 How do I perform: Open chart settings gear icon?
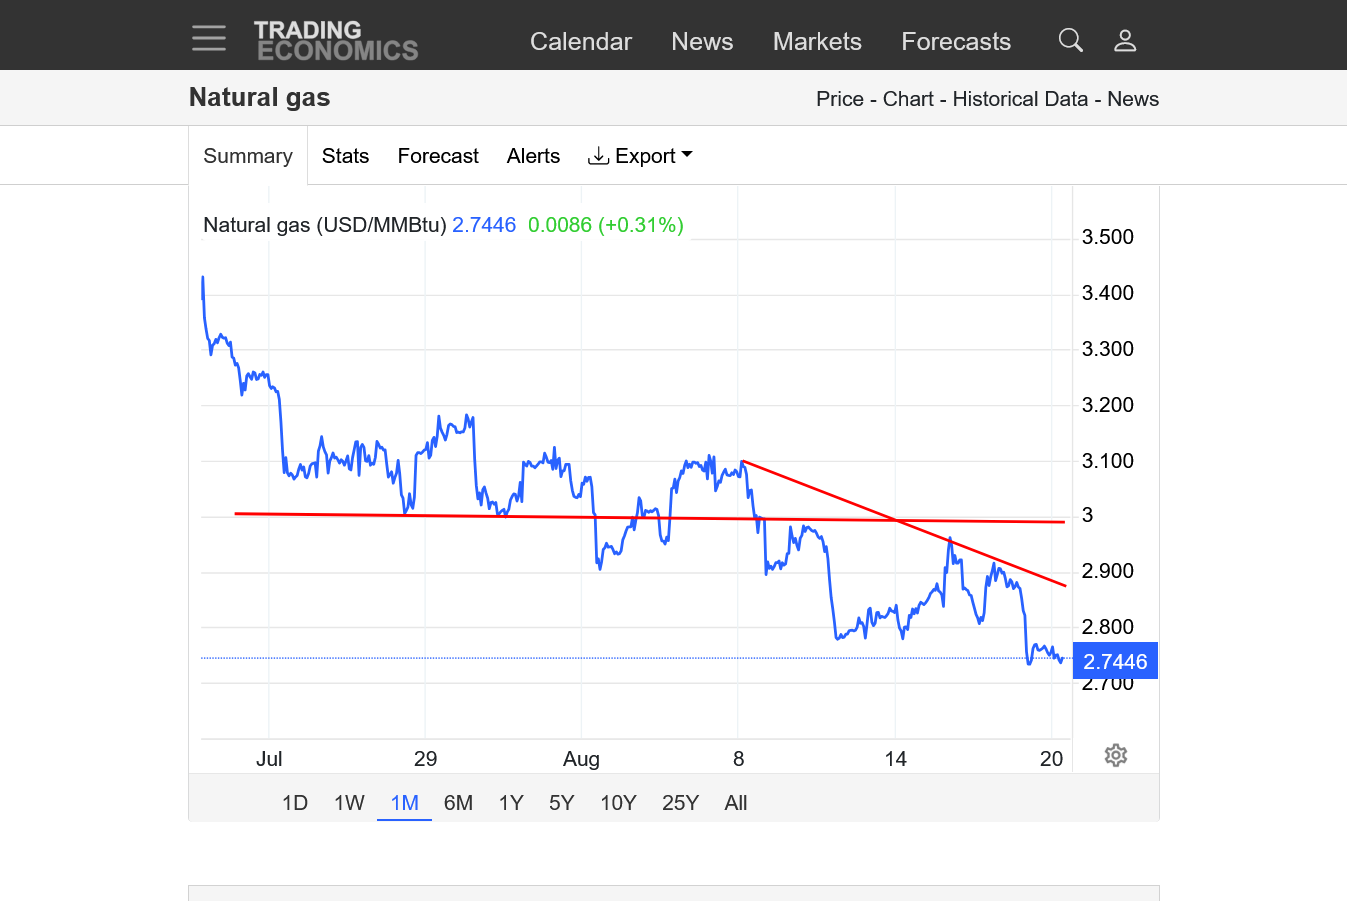[x=1116, y=755]
